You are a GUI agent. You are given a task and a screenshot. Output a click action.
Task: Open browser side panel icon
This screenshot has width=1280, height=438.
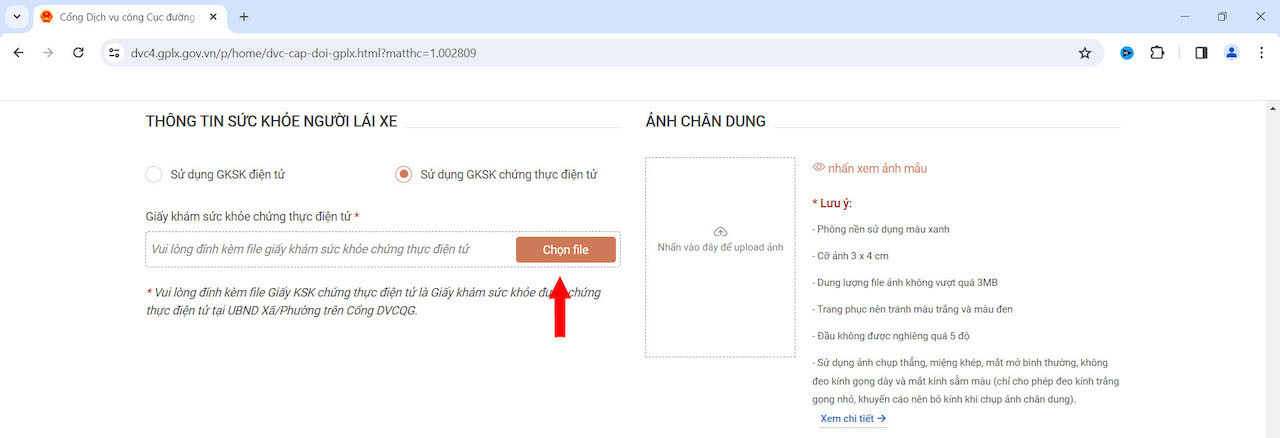pyautogui.click(x=1201, y=53)
